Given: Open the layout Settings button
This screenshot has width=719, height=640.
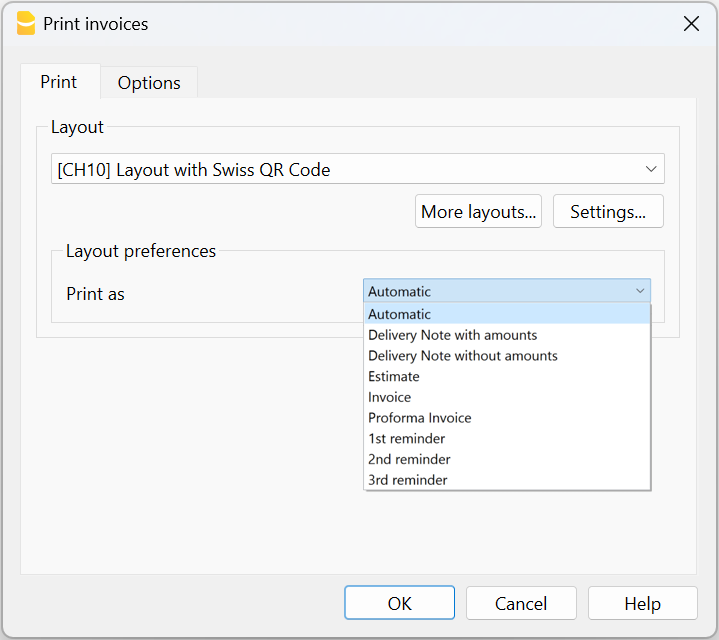Looking at the screenshot, I should (x=608, y=211).
